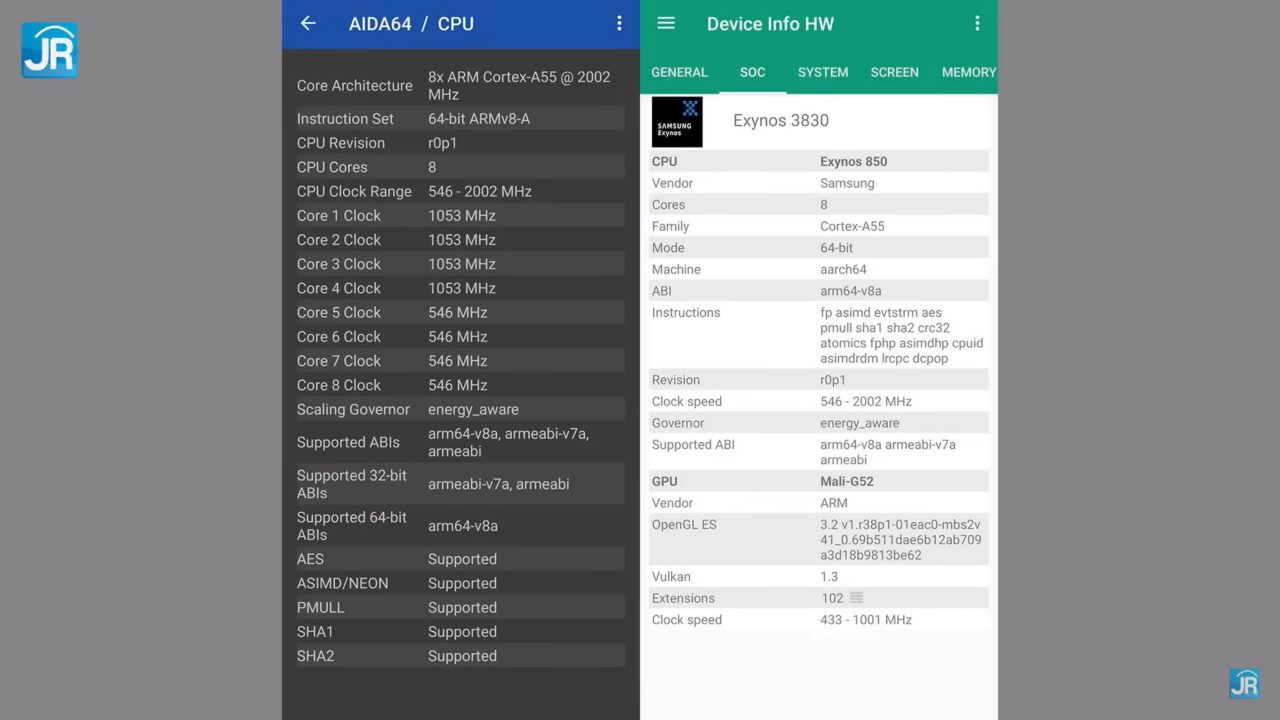Viewport: 1280px width, 720px height.
Task: Tap the Samsung Exynos chip logo
Action: 677,122
